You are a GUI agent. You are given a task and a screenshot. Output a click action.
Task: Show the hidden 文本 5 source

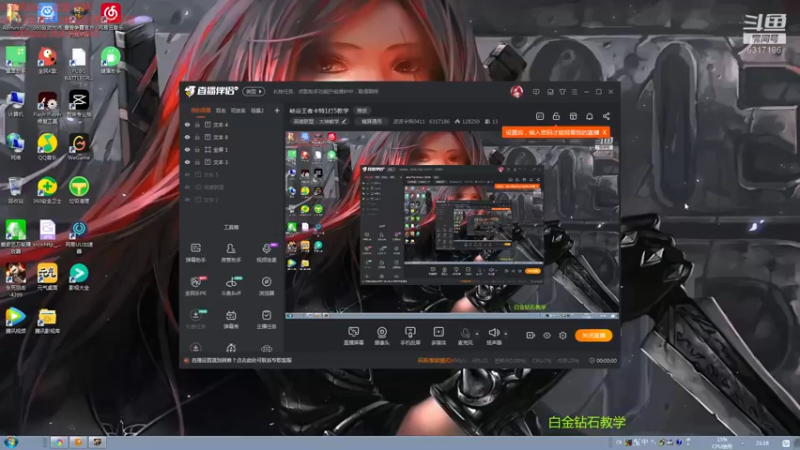click(187, 174)
